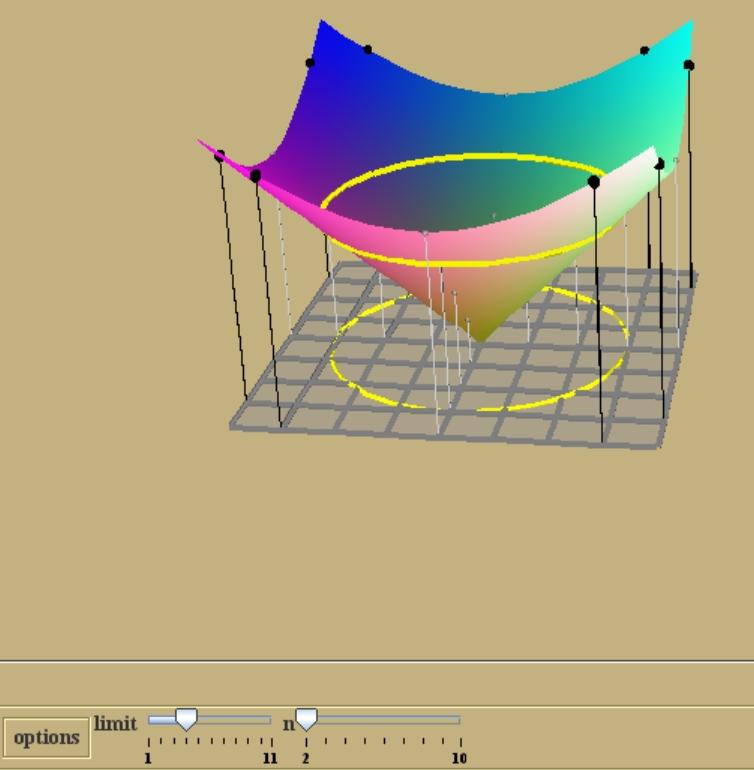The height and width of the screenshot is (770, 754).
Task: Set limit slider to its right end
Action: 270,719
